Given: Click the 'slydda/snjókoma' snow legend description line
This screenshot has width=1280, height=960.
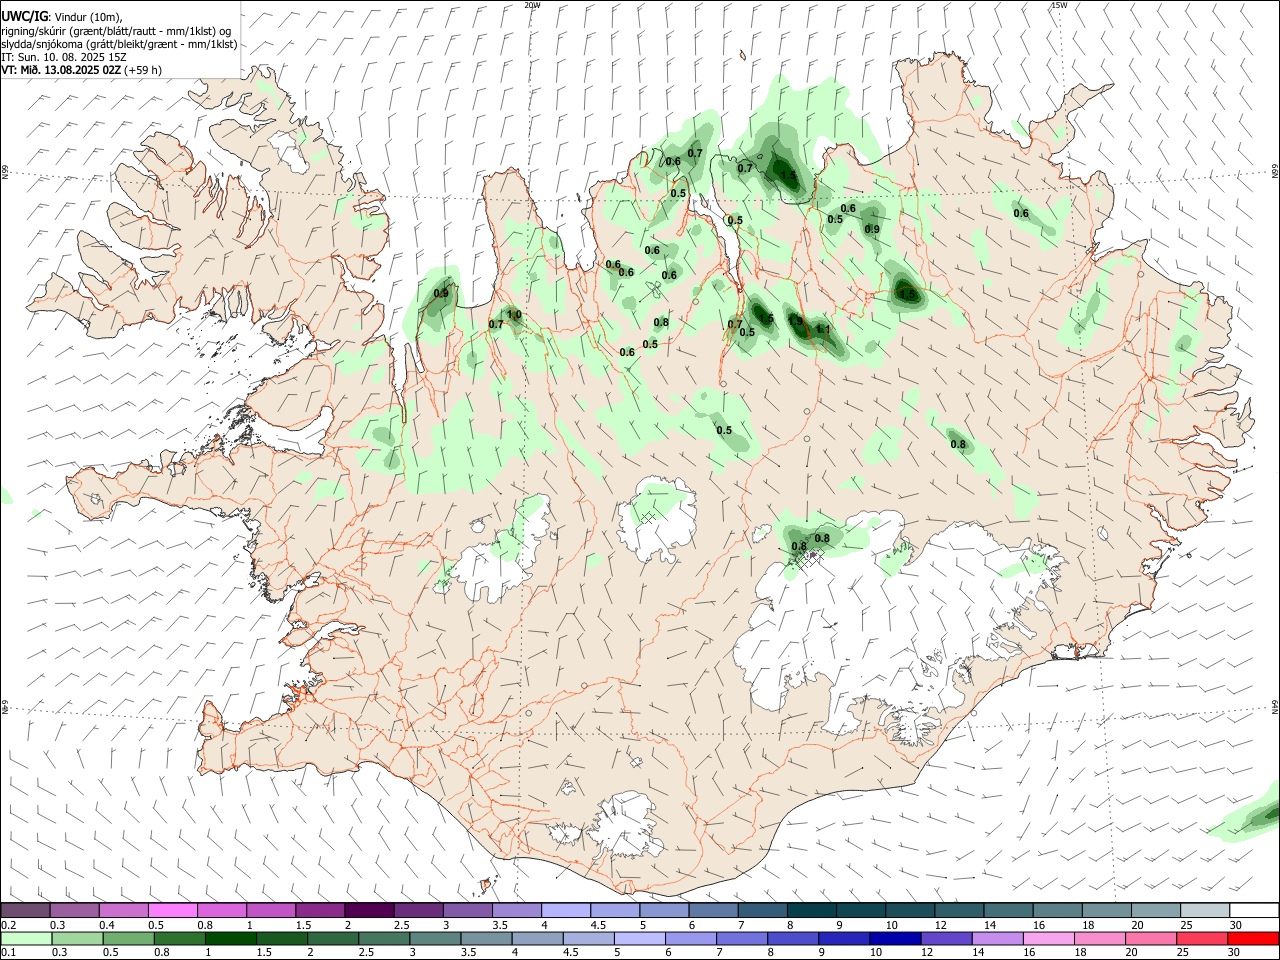Looking at the screenshot, I should click(119, 44).
